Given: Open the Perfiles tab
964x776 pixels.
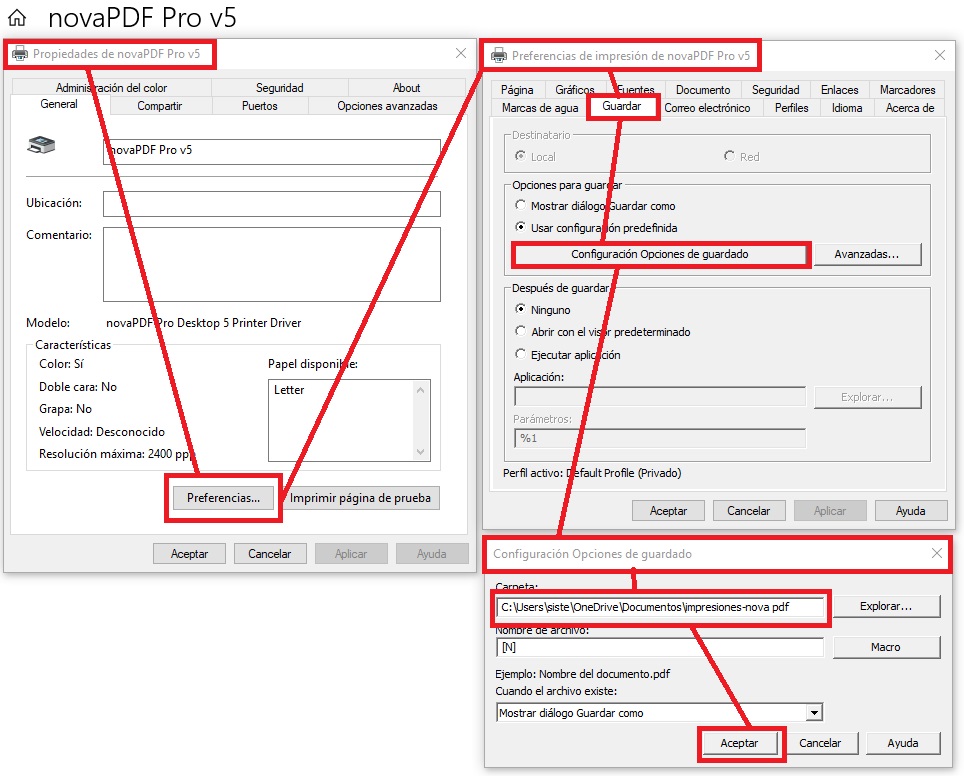Looking at the screenshot, I should coord(792,108).
